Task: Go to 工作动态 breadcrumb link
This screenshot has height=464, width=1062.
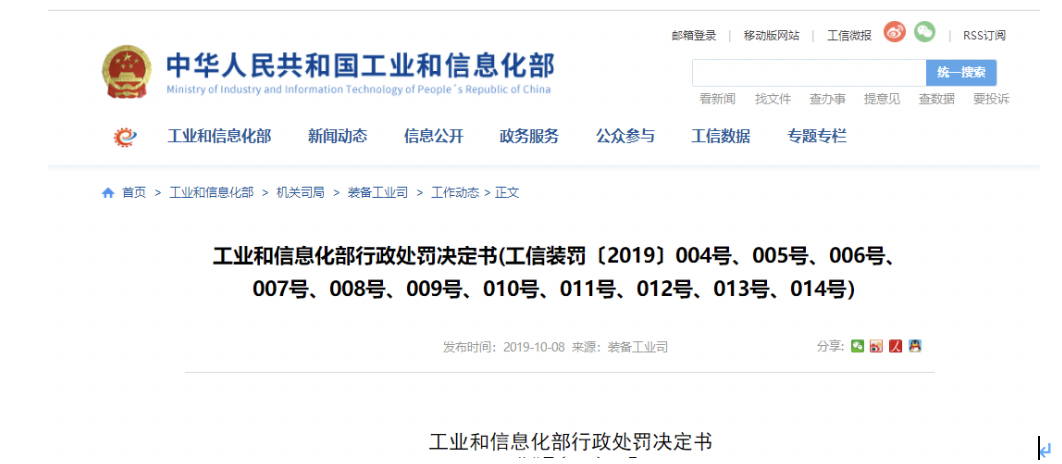Action: (x=455, y=193)
